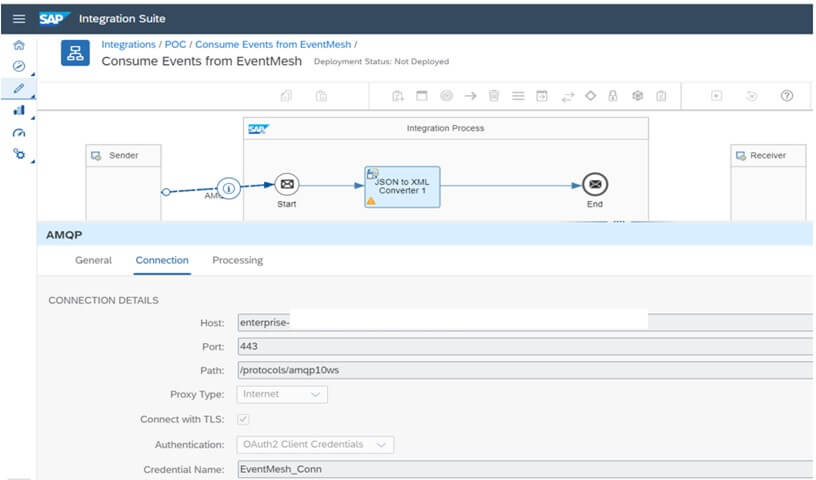Open the Call palette icon

coord(542,96)
